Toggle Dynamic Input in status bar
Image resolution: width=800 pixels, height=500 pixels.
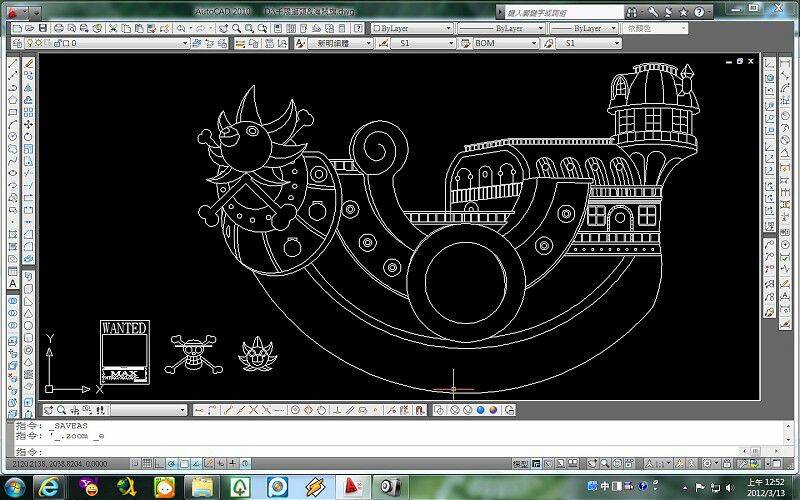tap(220, 464)
